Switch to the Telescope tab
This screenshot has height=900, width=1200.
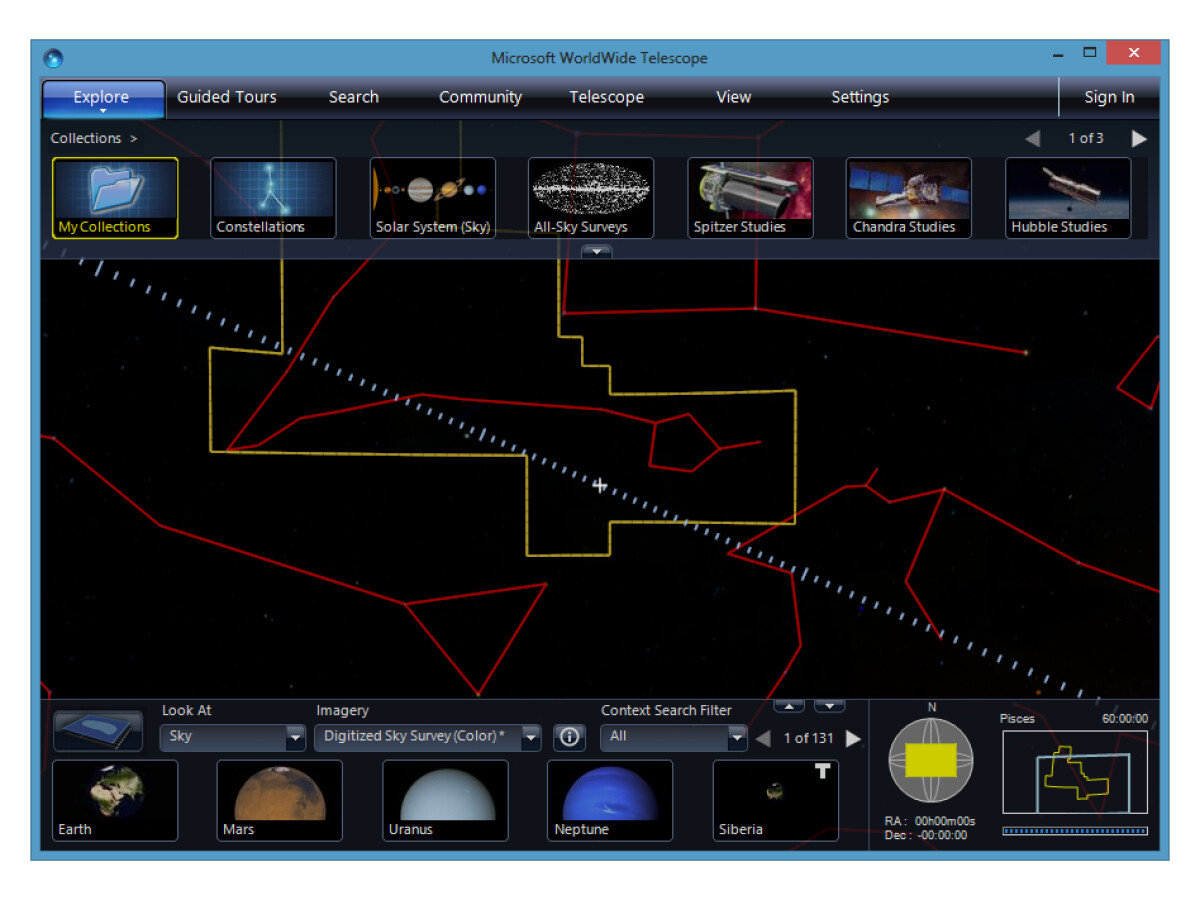(606, 97)
